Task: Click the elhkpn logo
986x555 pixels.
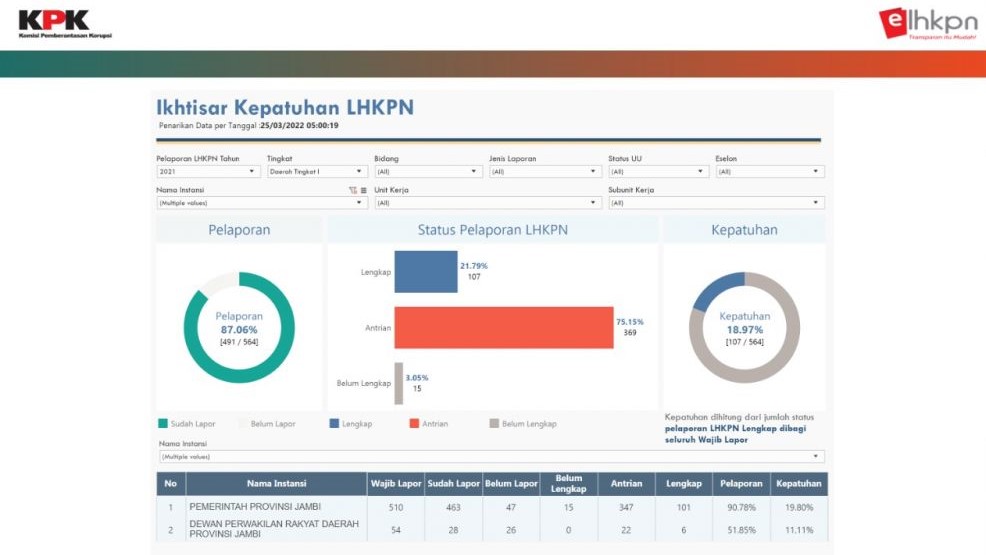Action: [x=928, y=24]
